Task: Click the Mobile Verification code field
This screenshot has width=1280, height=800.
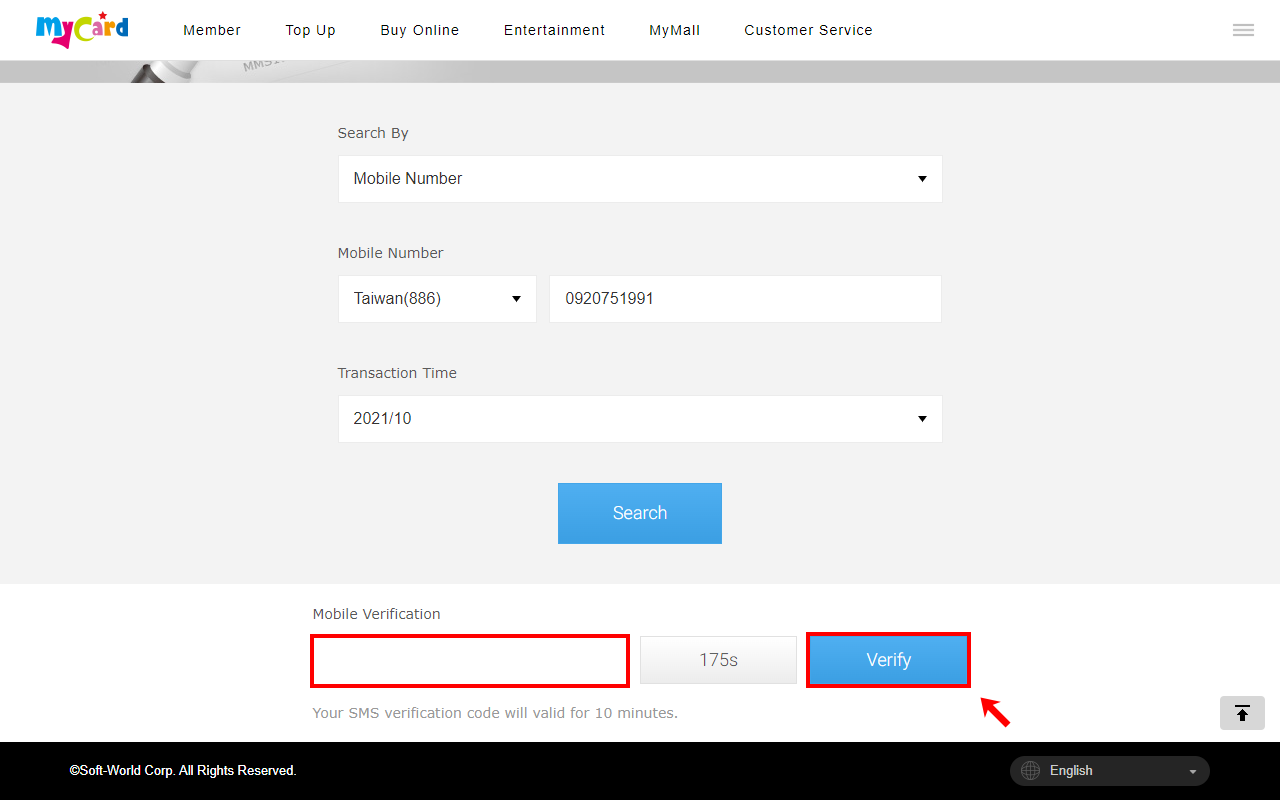Action: tap(470, 660)
